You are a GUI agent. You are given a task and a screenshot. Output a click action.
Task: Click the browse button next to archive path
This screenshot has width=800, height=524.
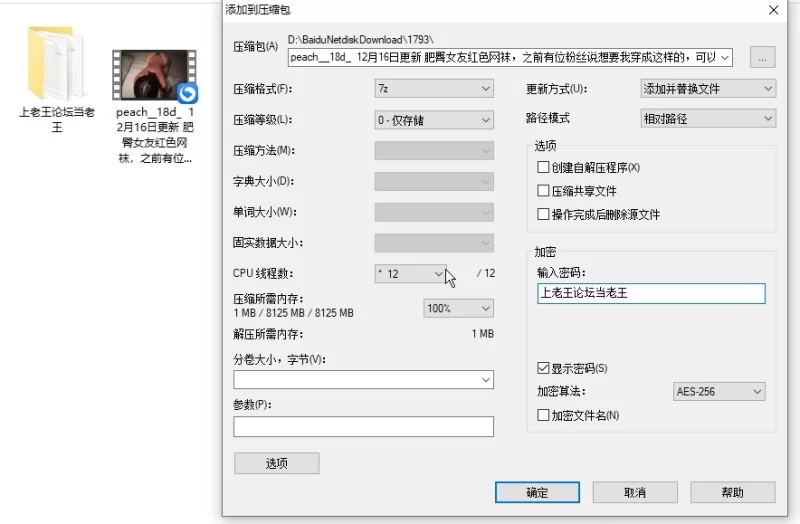(x=762, y=57)
